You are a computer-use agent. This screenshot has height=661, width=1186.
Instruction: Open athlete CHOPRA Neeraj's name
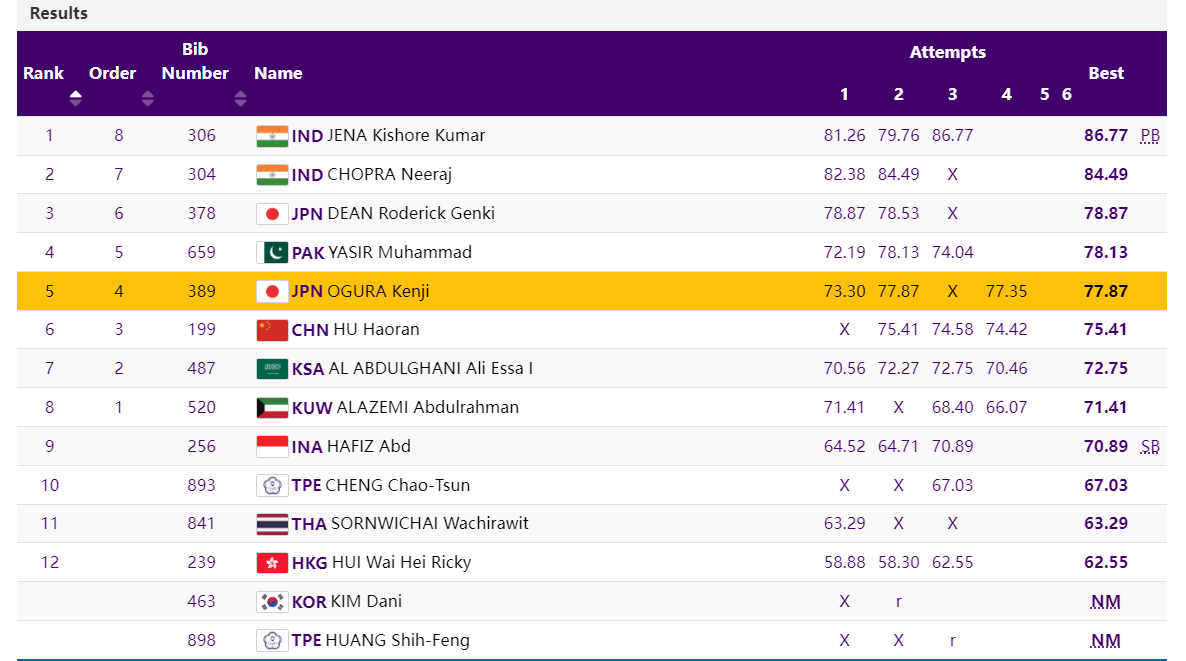(x=389, y=175)
